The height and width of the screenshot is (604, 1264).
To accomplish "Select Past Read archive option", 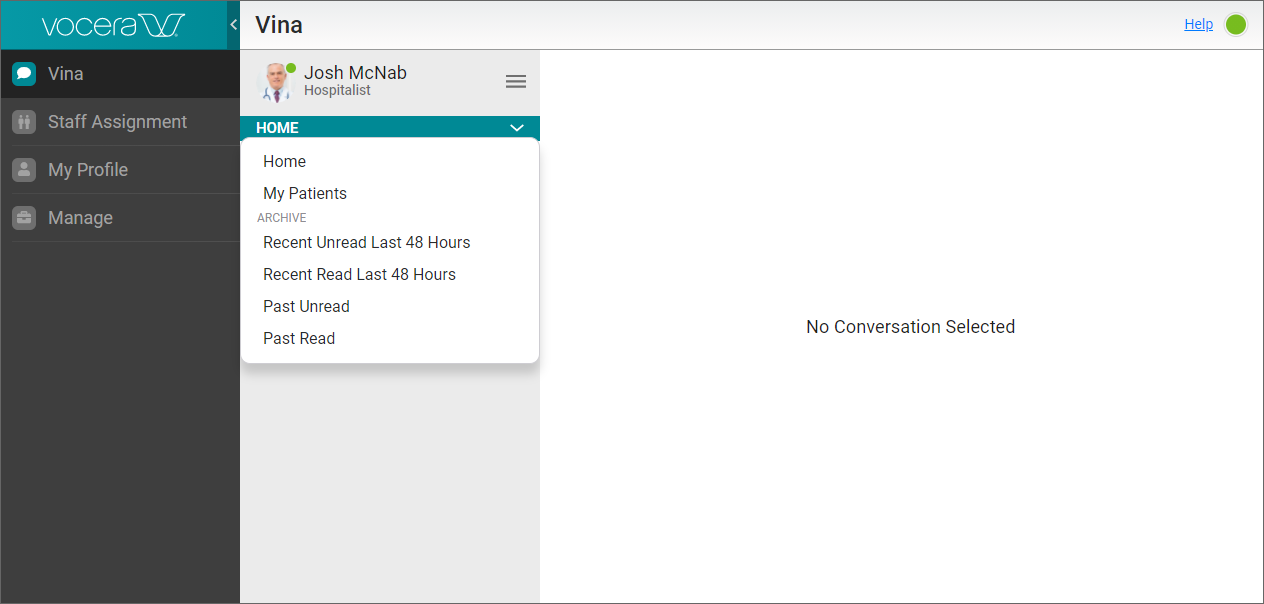I will pyautogui.click(x=299, y=338).
